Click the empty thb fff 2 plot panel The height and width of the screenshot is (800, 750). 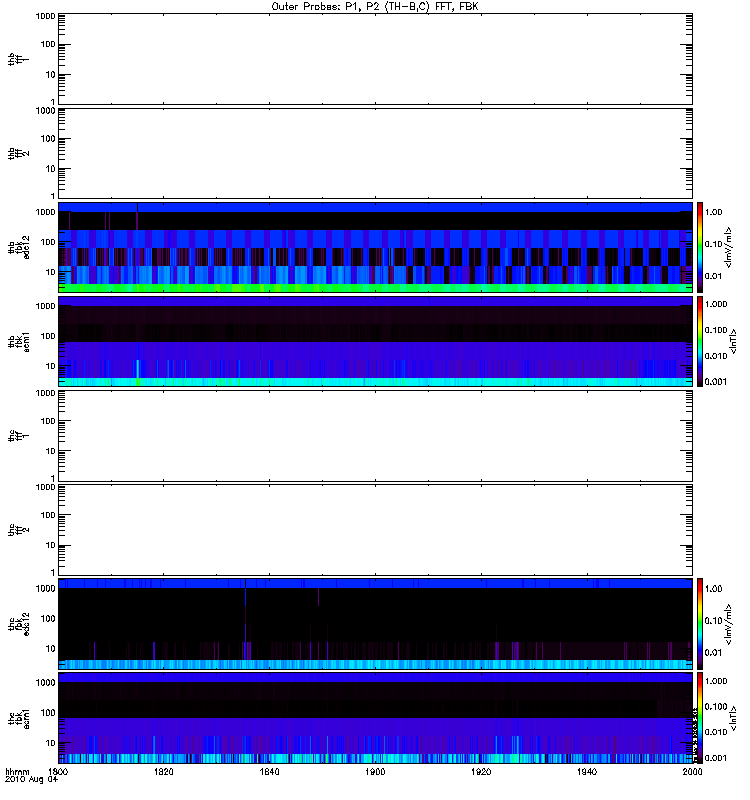(x=376, y=153)
